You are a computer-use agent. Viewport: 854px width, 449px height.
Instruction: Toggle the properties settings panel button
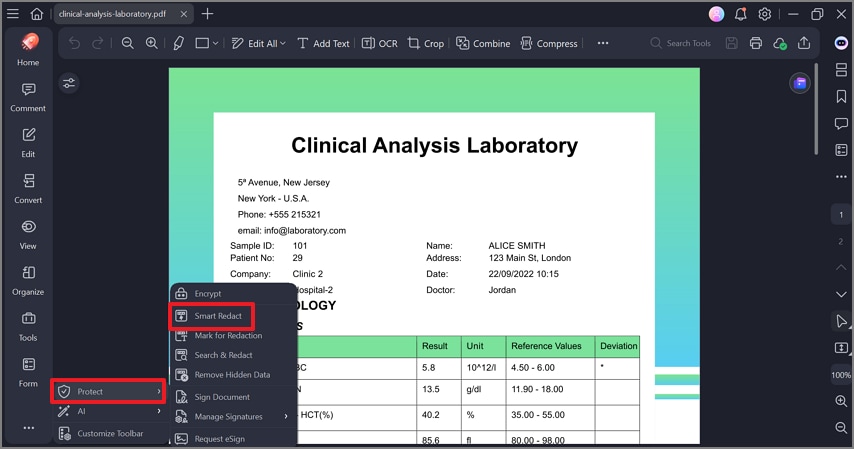click(69, 83)
